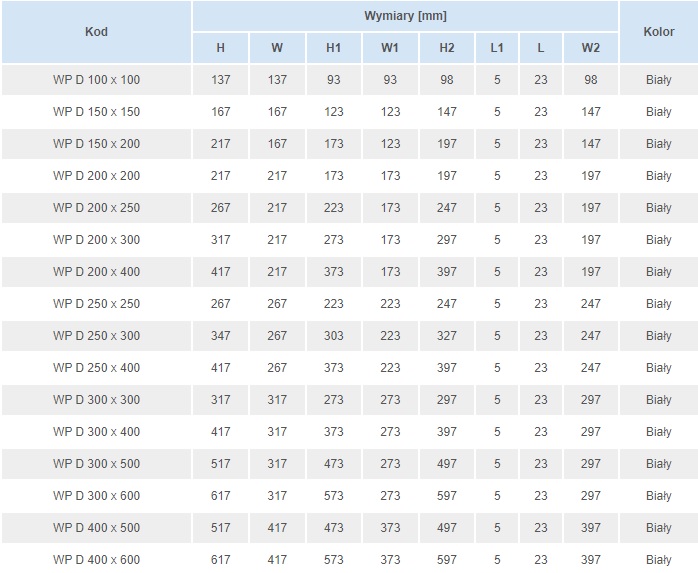The height and width of the screenshot is (573, 698).
Task: Click the WP D 200 x 400 code
Action: tap(96, 272)
